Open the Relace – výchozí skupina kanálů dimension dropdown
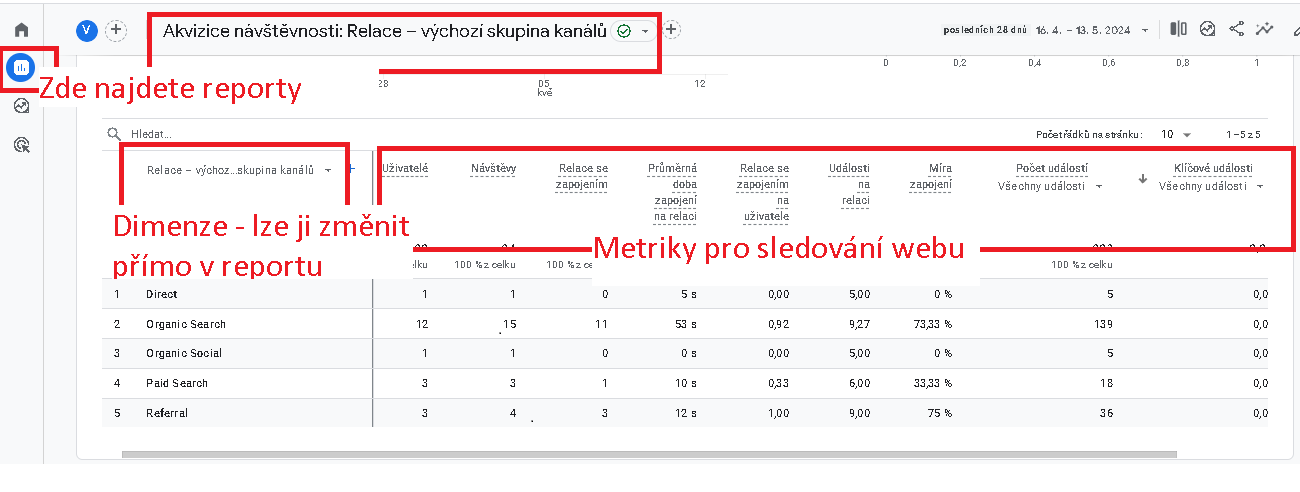The image size is (1300, 492). point(238,170)
